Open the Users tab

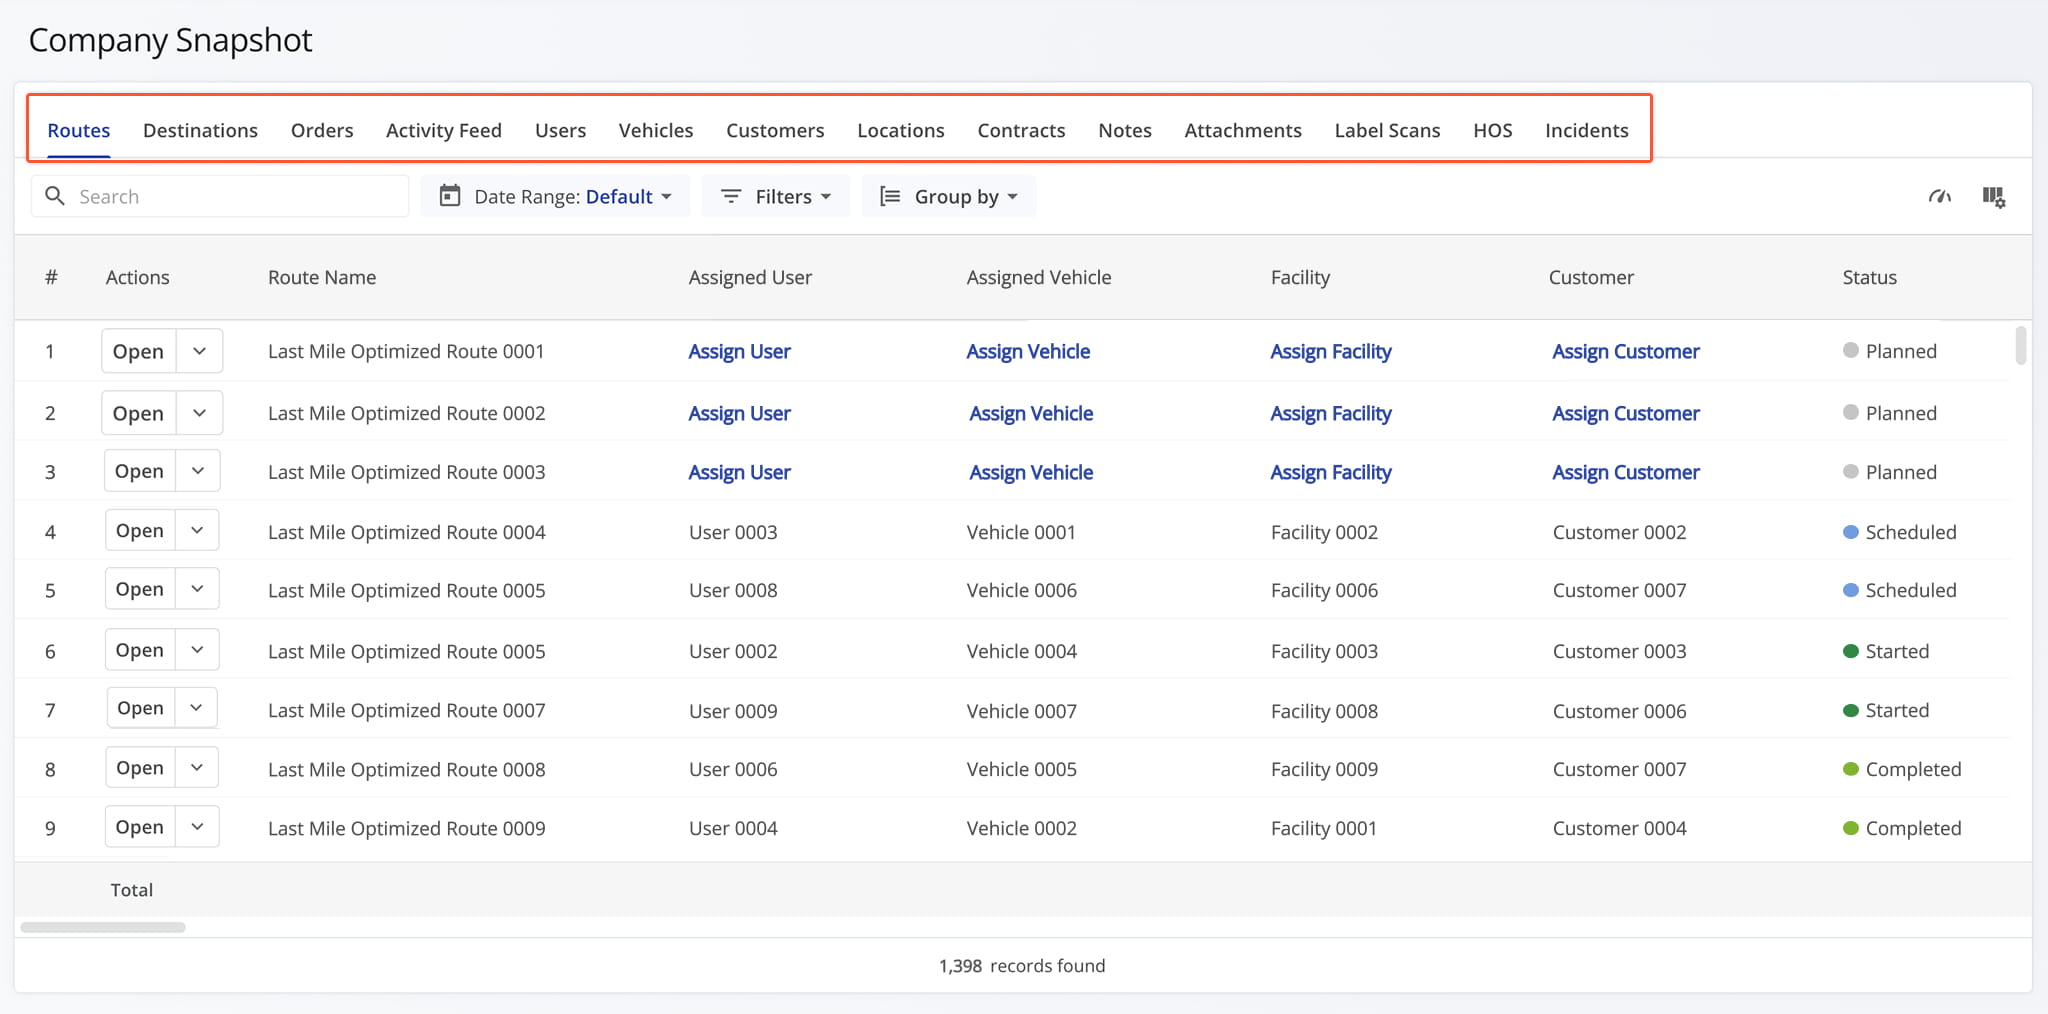pos(560,130)
